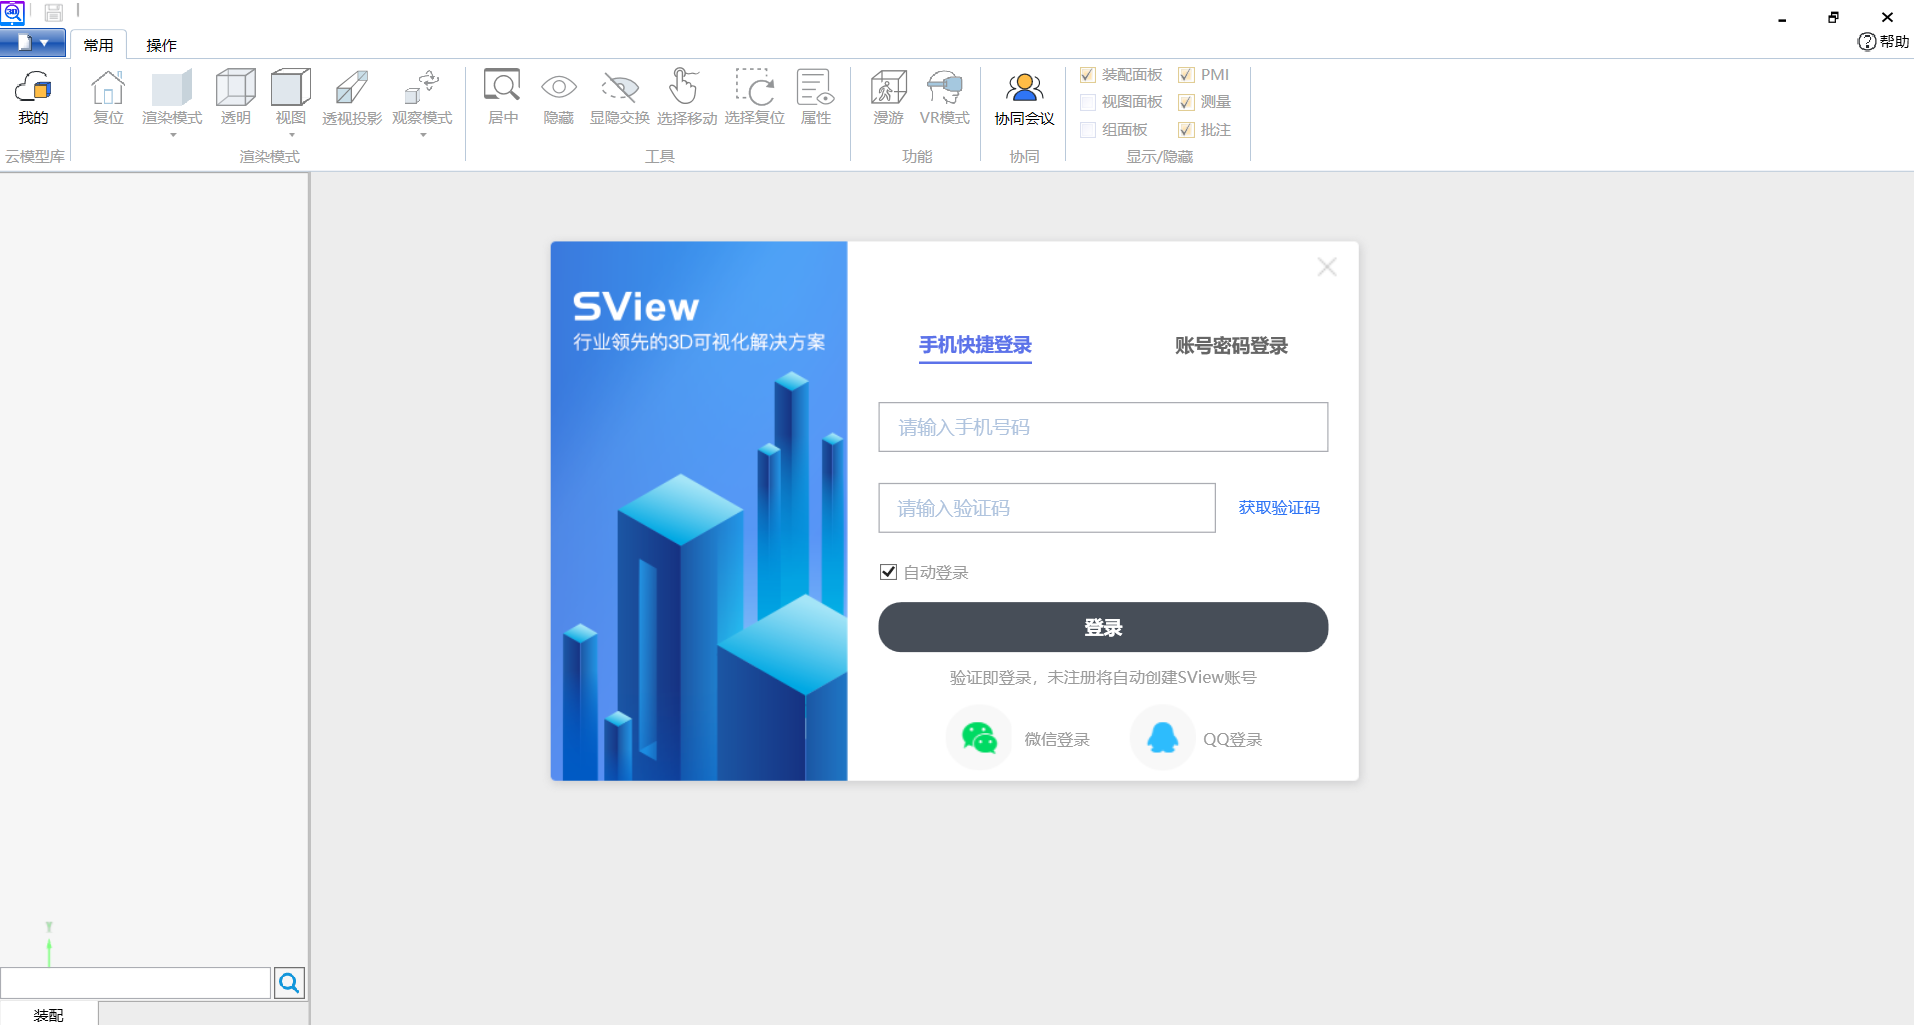Viewport: 1914px width, 1025px height.
Task: Toggle the 自动登录 auto-login checkbox
Action: click(888, 572)
